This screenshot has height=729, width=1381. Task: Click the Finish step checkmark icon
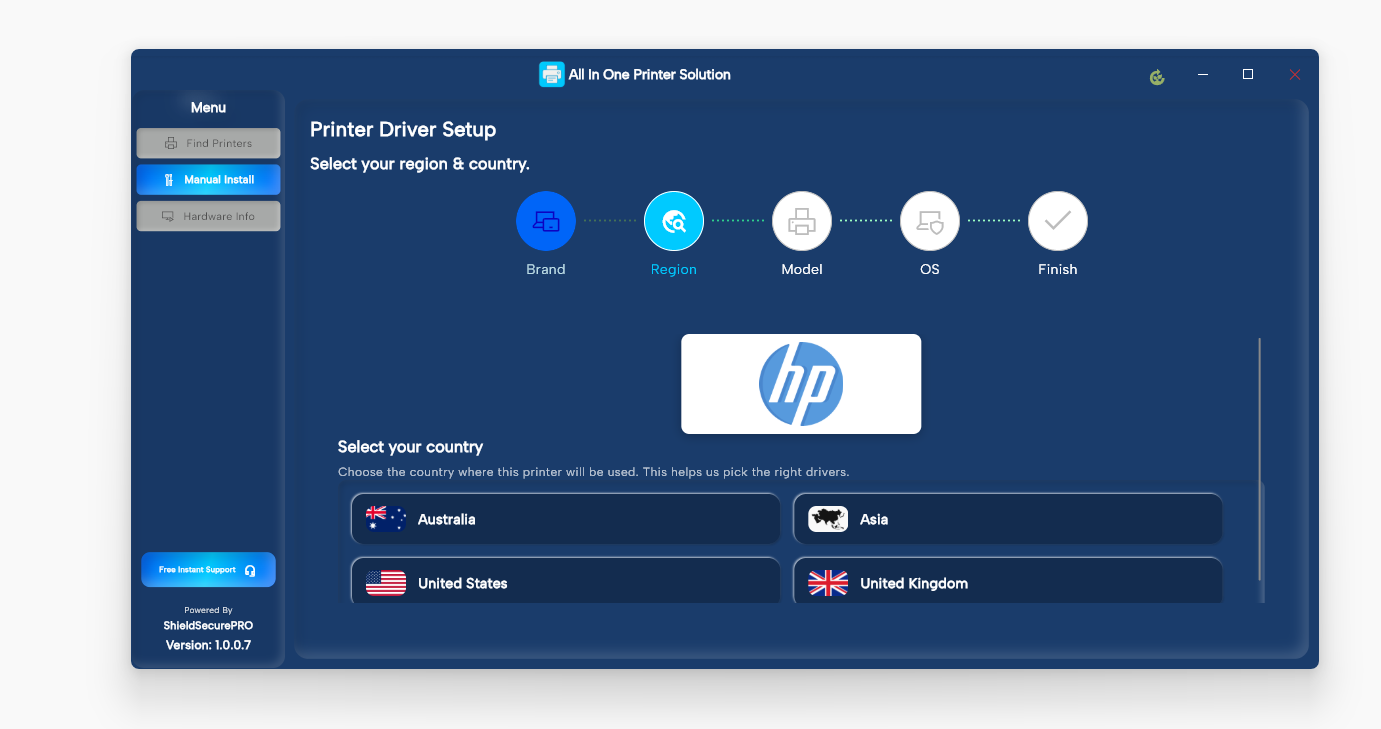coord(1058,221)
